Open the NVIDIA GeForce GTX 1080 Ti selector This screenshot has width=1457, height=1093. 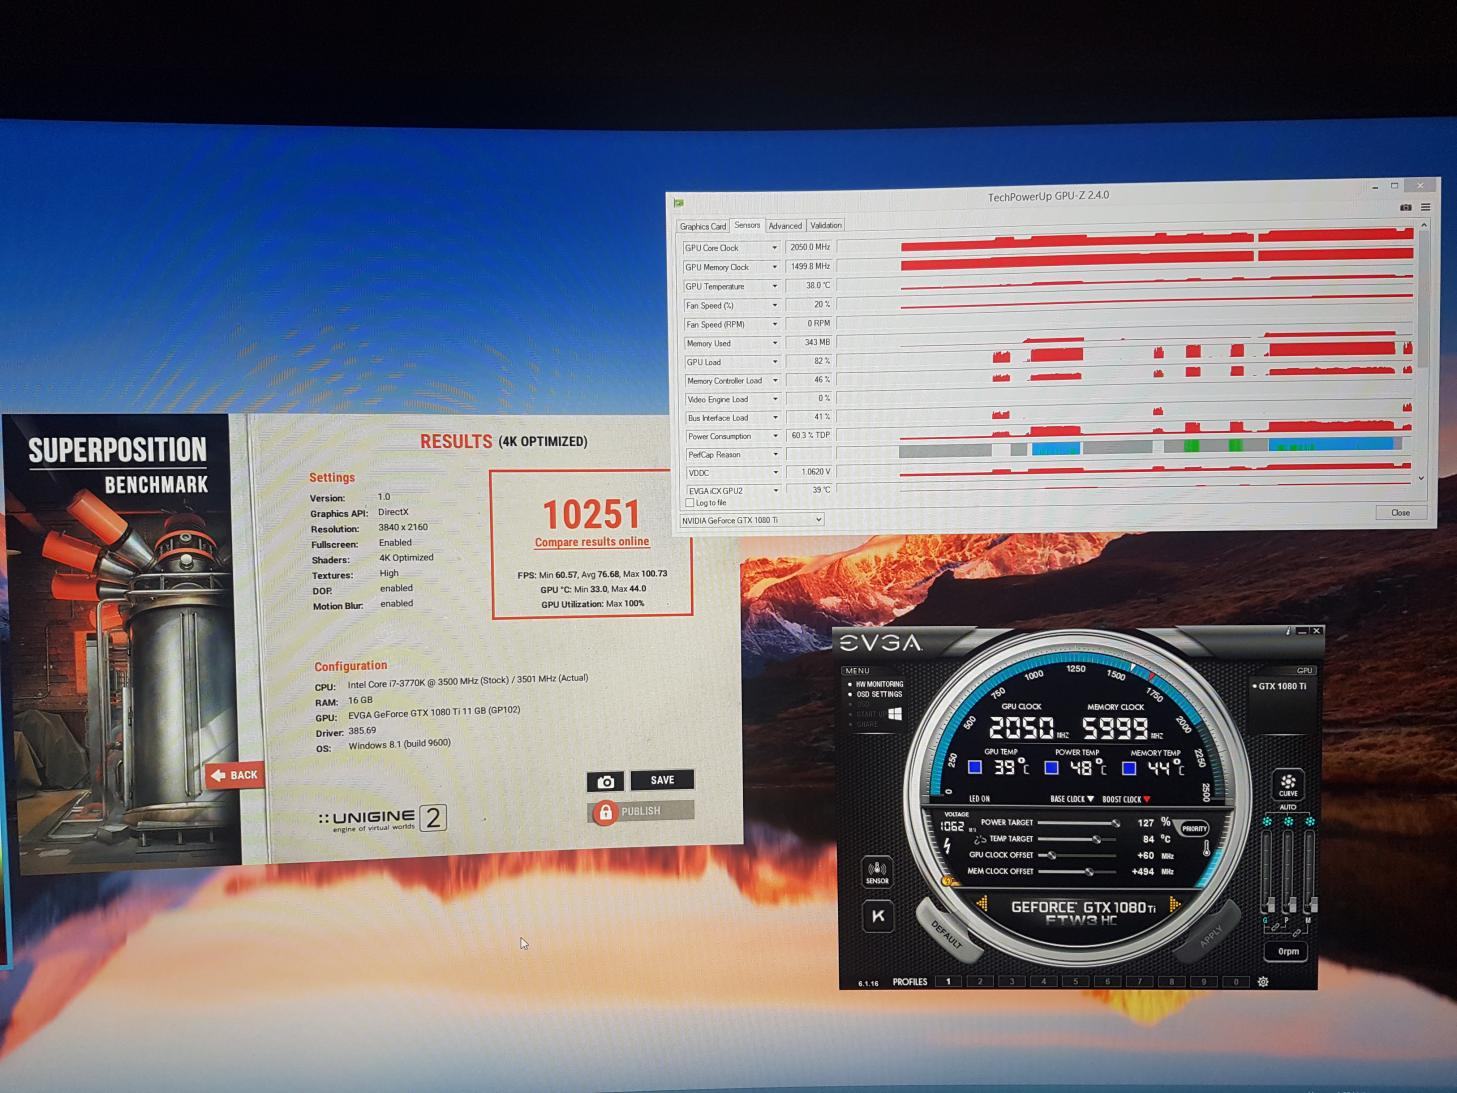click(751, 520)
